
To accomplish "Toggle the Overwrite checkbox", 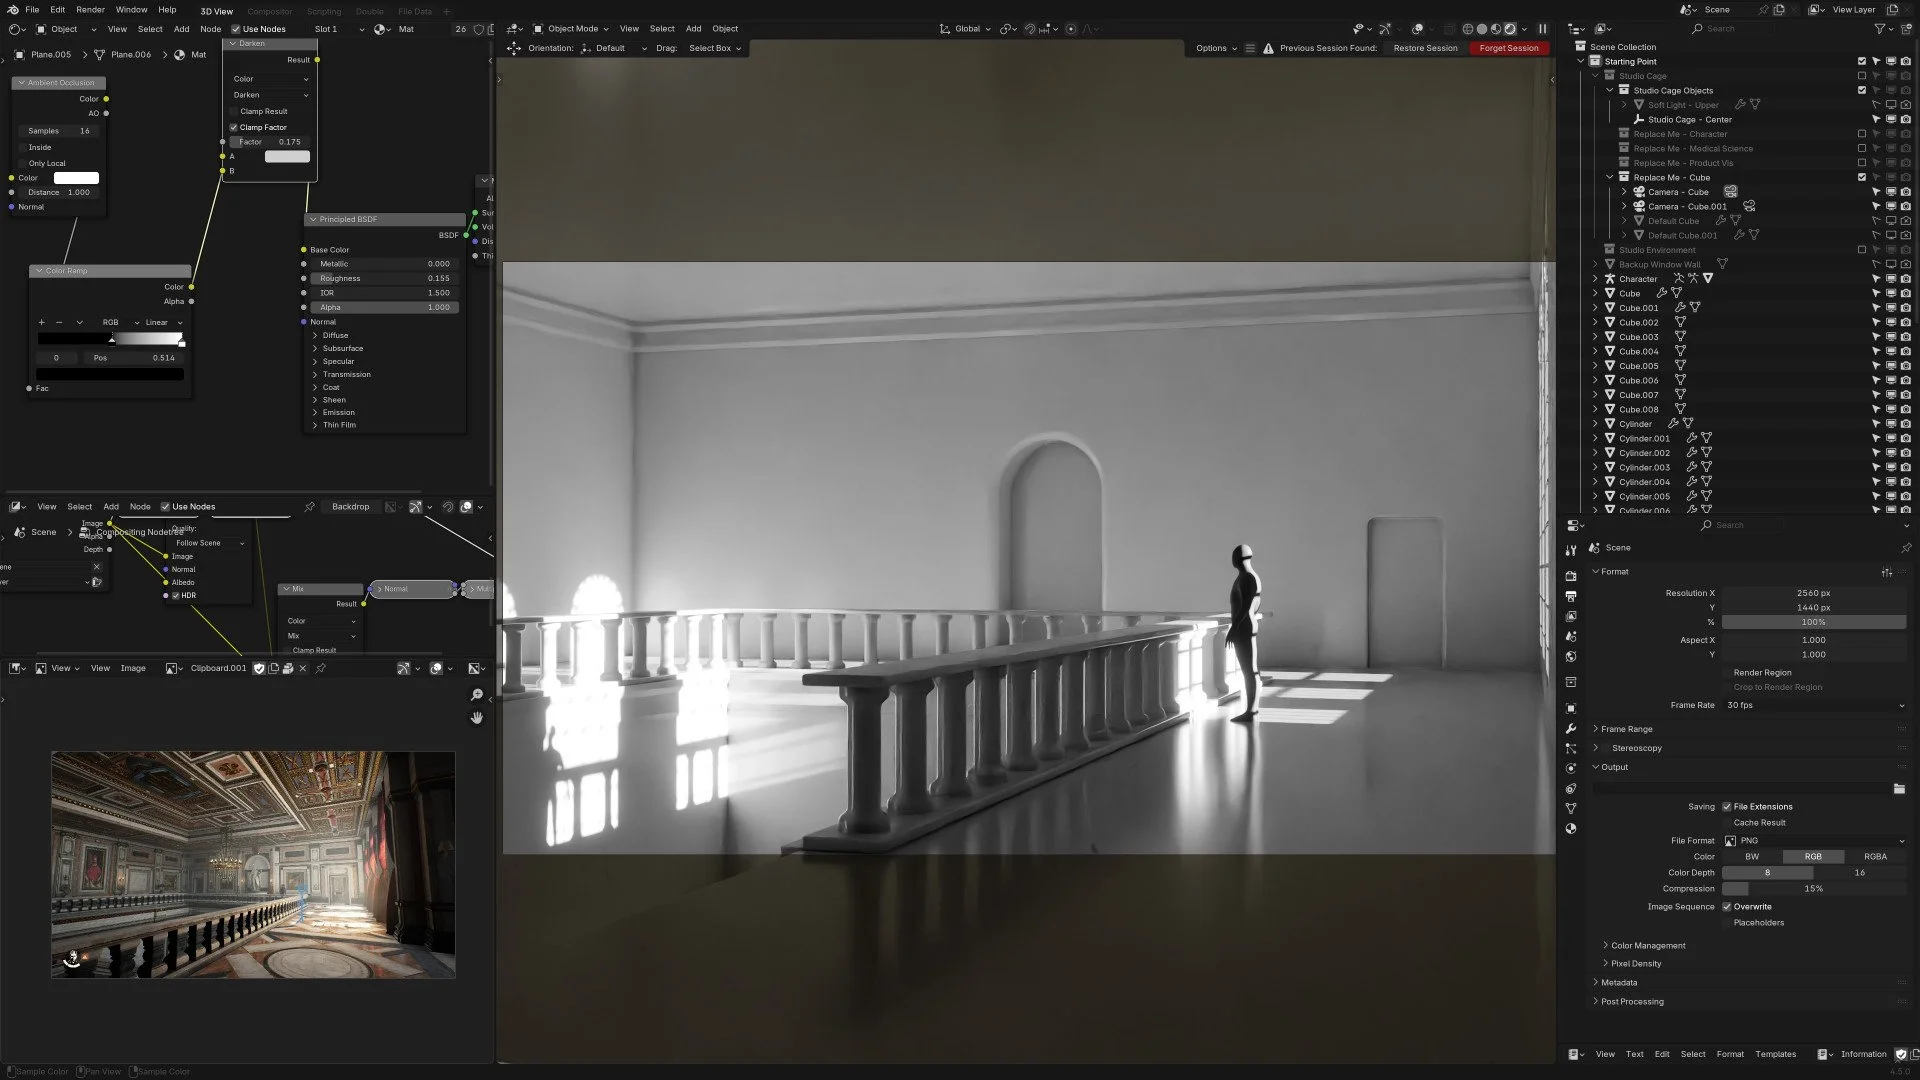I will point(1727,907).
